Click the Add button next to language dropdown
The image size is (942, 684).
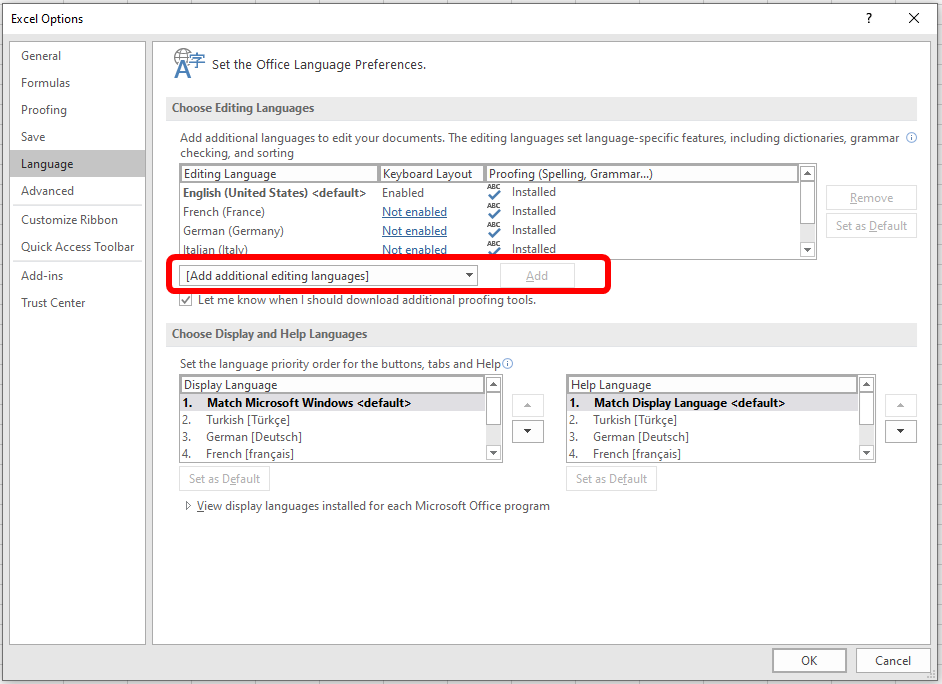(537, 276)
